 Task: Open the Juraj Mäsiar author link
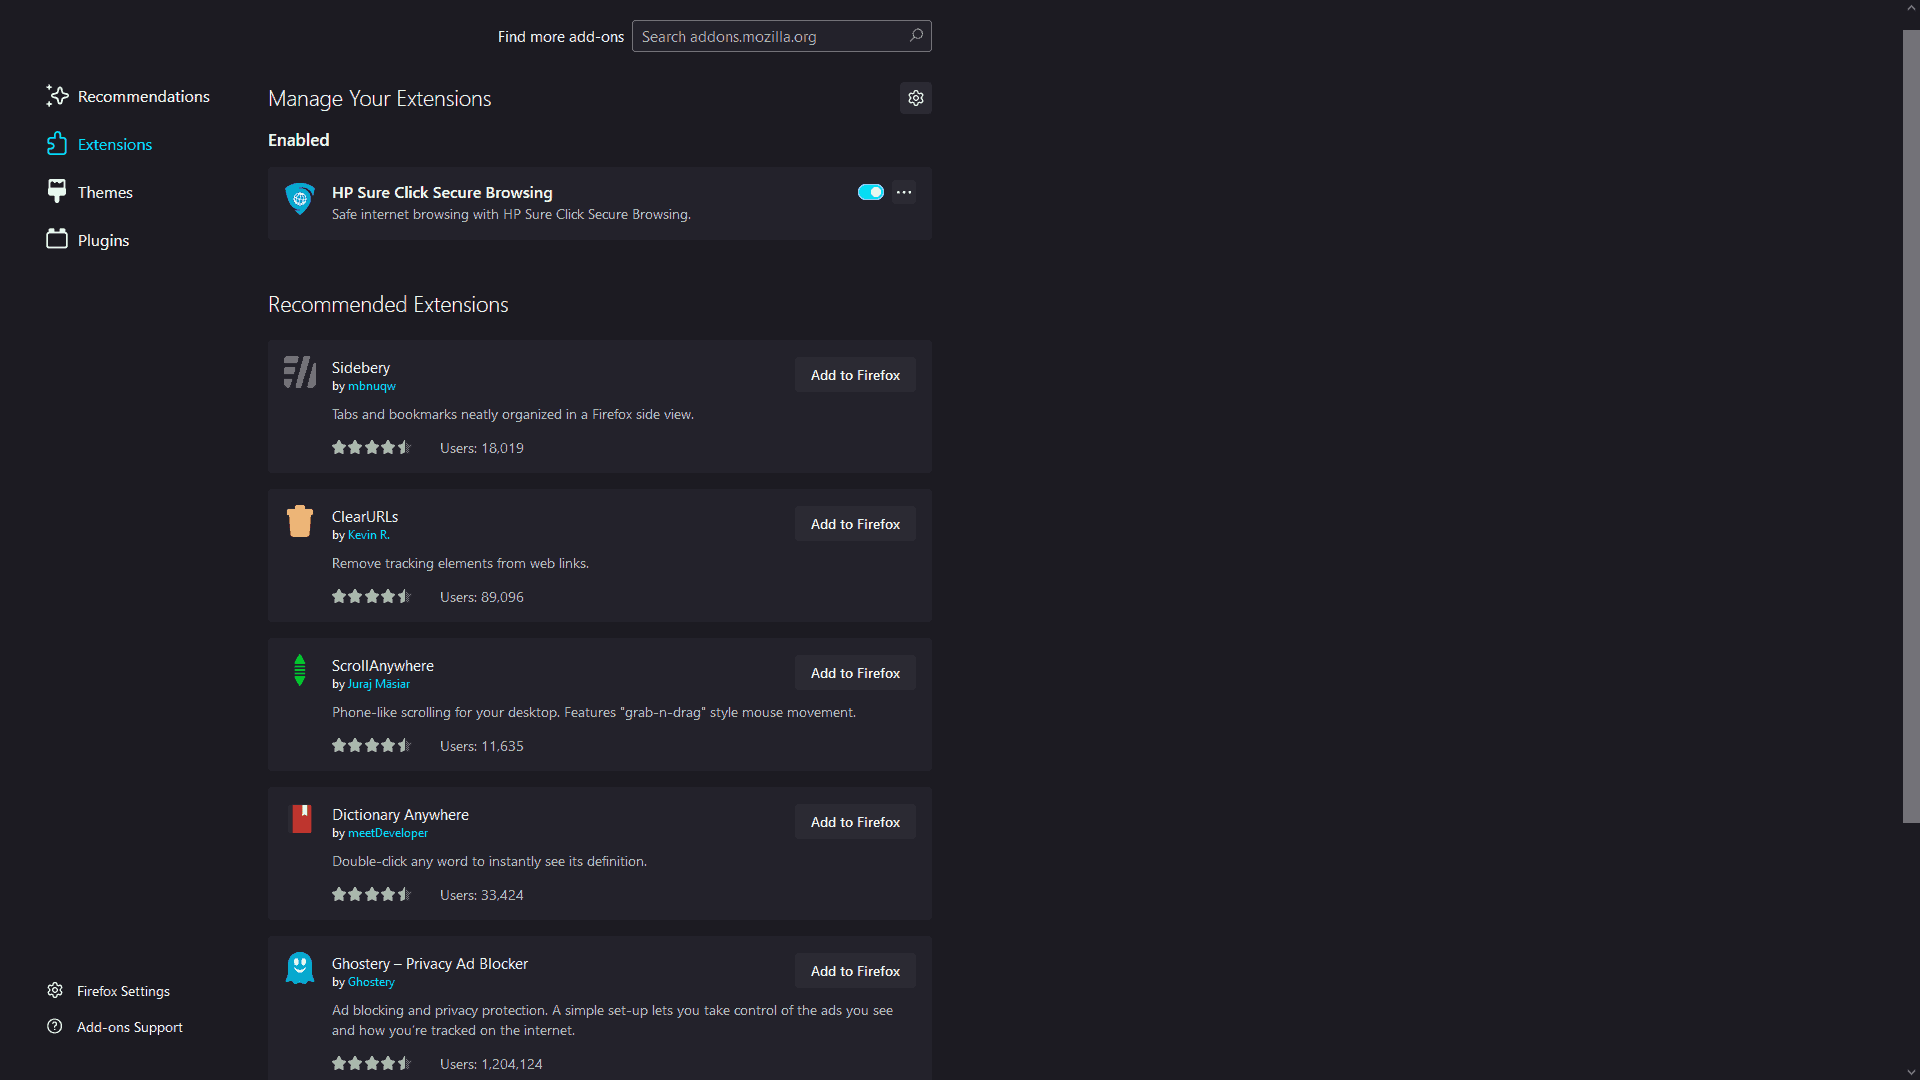coord(378,684)
